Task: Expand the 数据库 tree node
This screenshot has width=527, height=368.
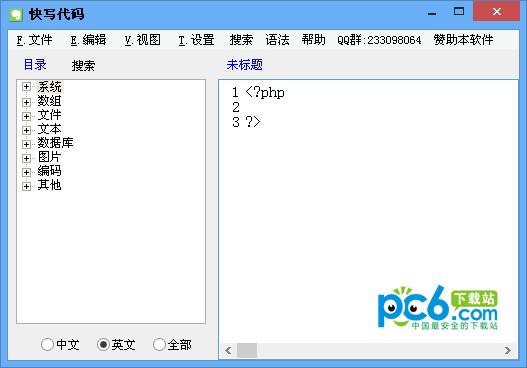Action: coord(26,144)
